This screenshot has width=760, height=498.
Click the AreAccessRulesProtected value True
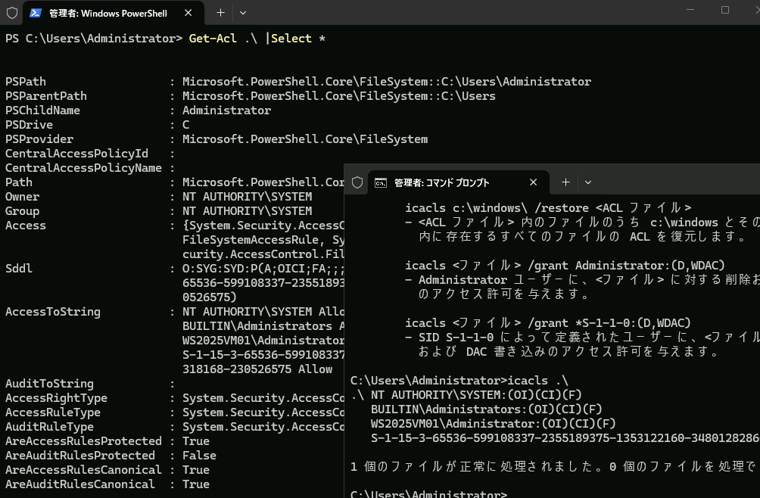coord(196,441)
